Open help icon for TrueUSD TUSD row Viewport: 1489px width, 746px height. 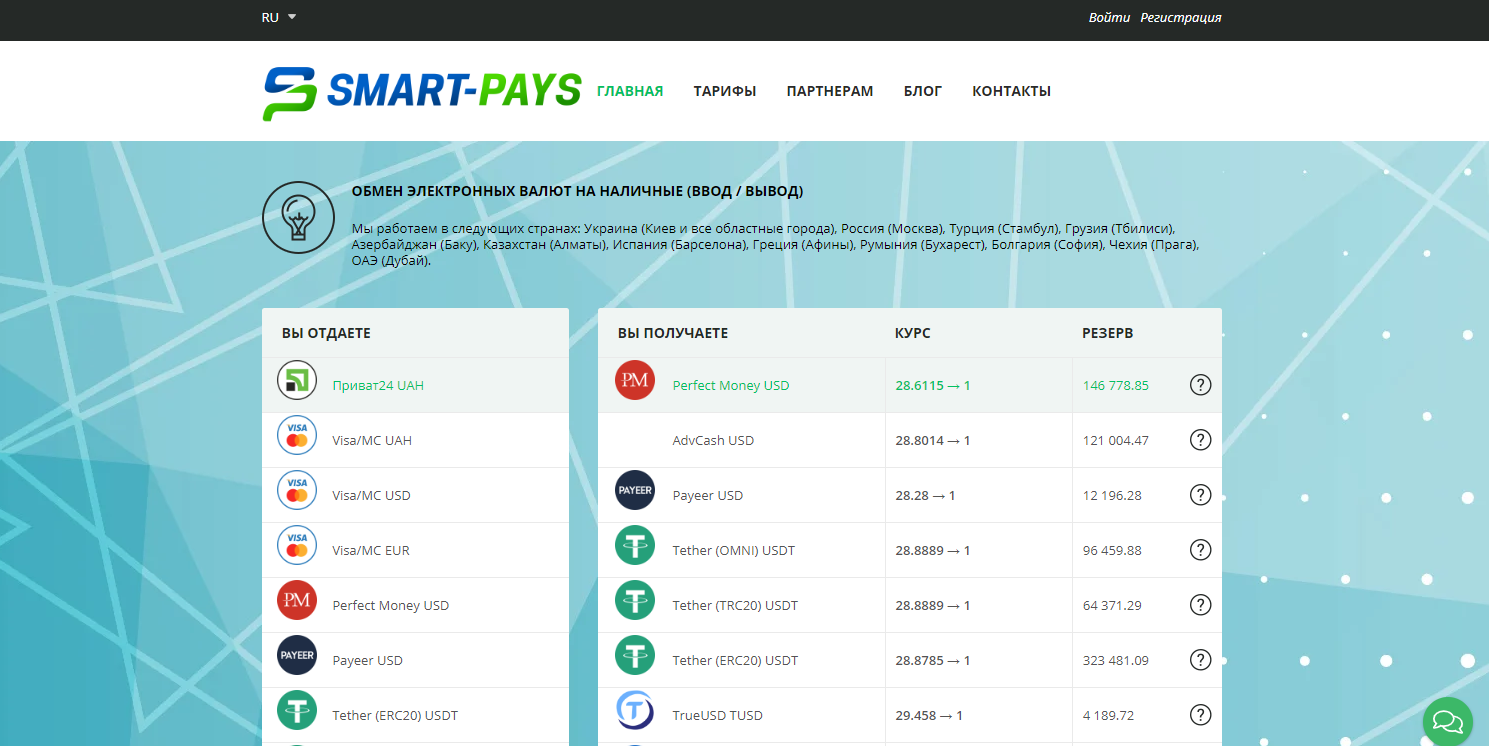pyautogui.click(x=1200, y=715)
